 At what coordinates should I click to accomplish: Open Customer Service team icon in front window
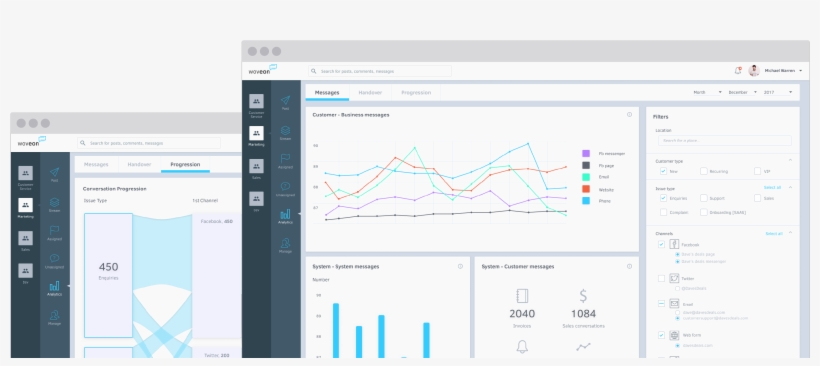256,101
